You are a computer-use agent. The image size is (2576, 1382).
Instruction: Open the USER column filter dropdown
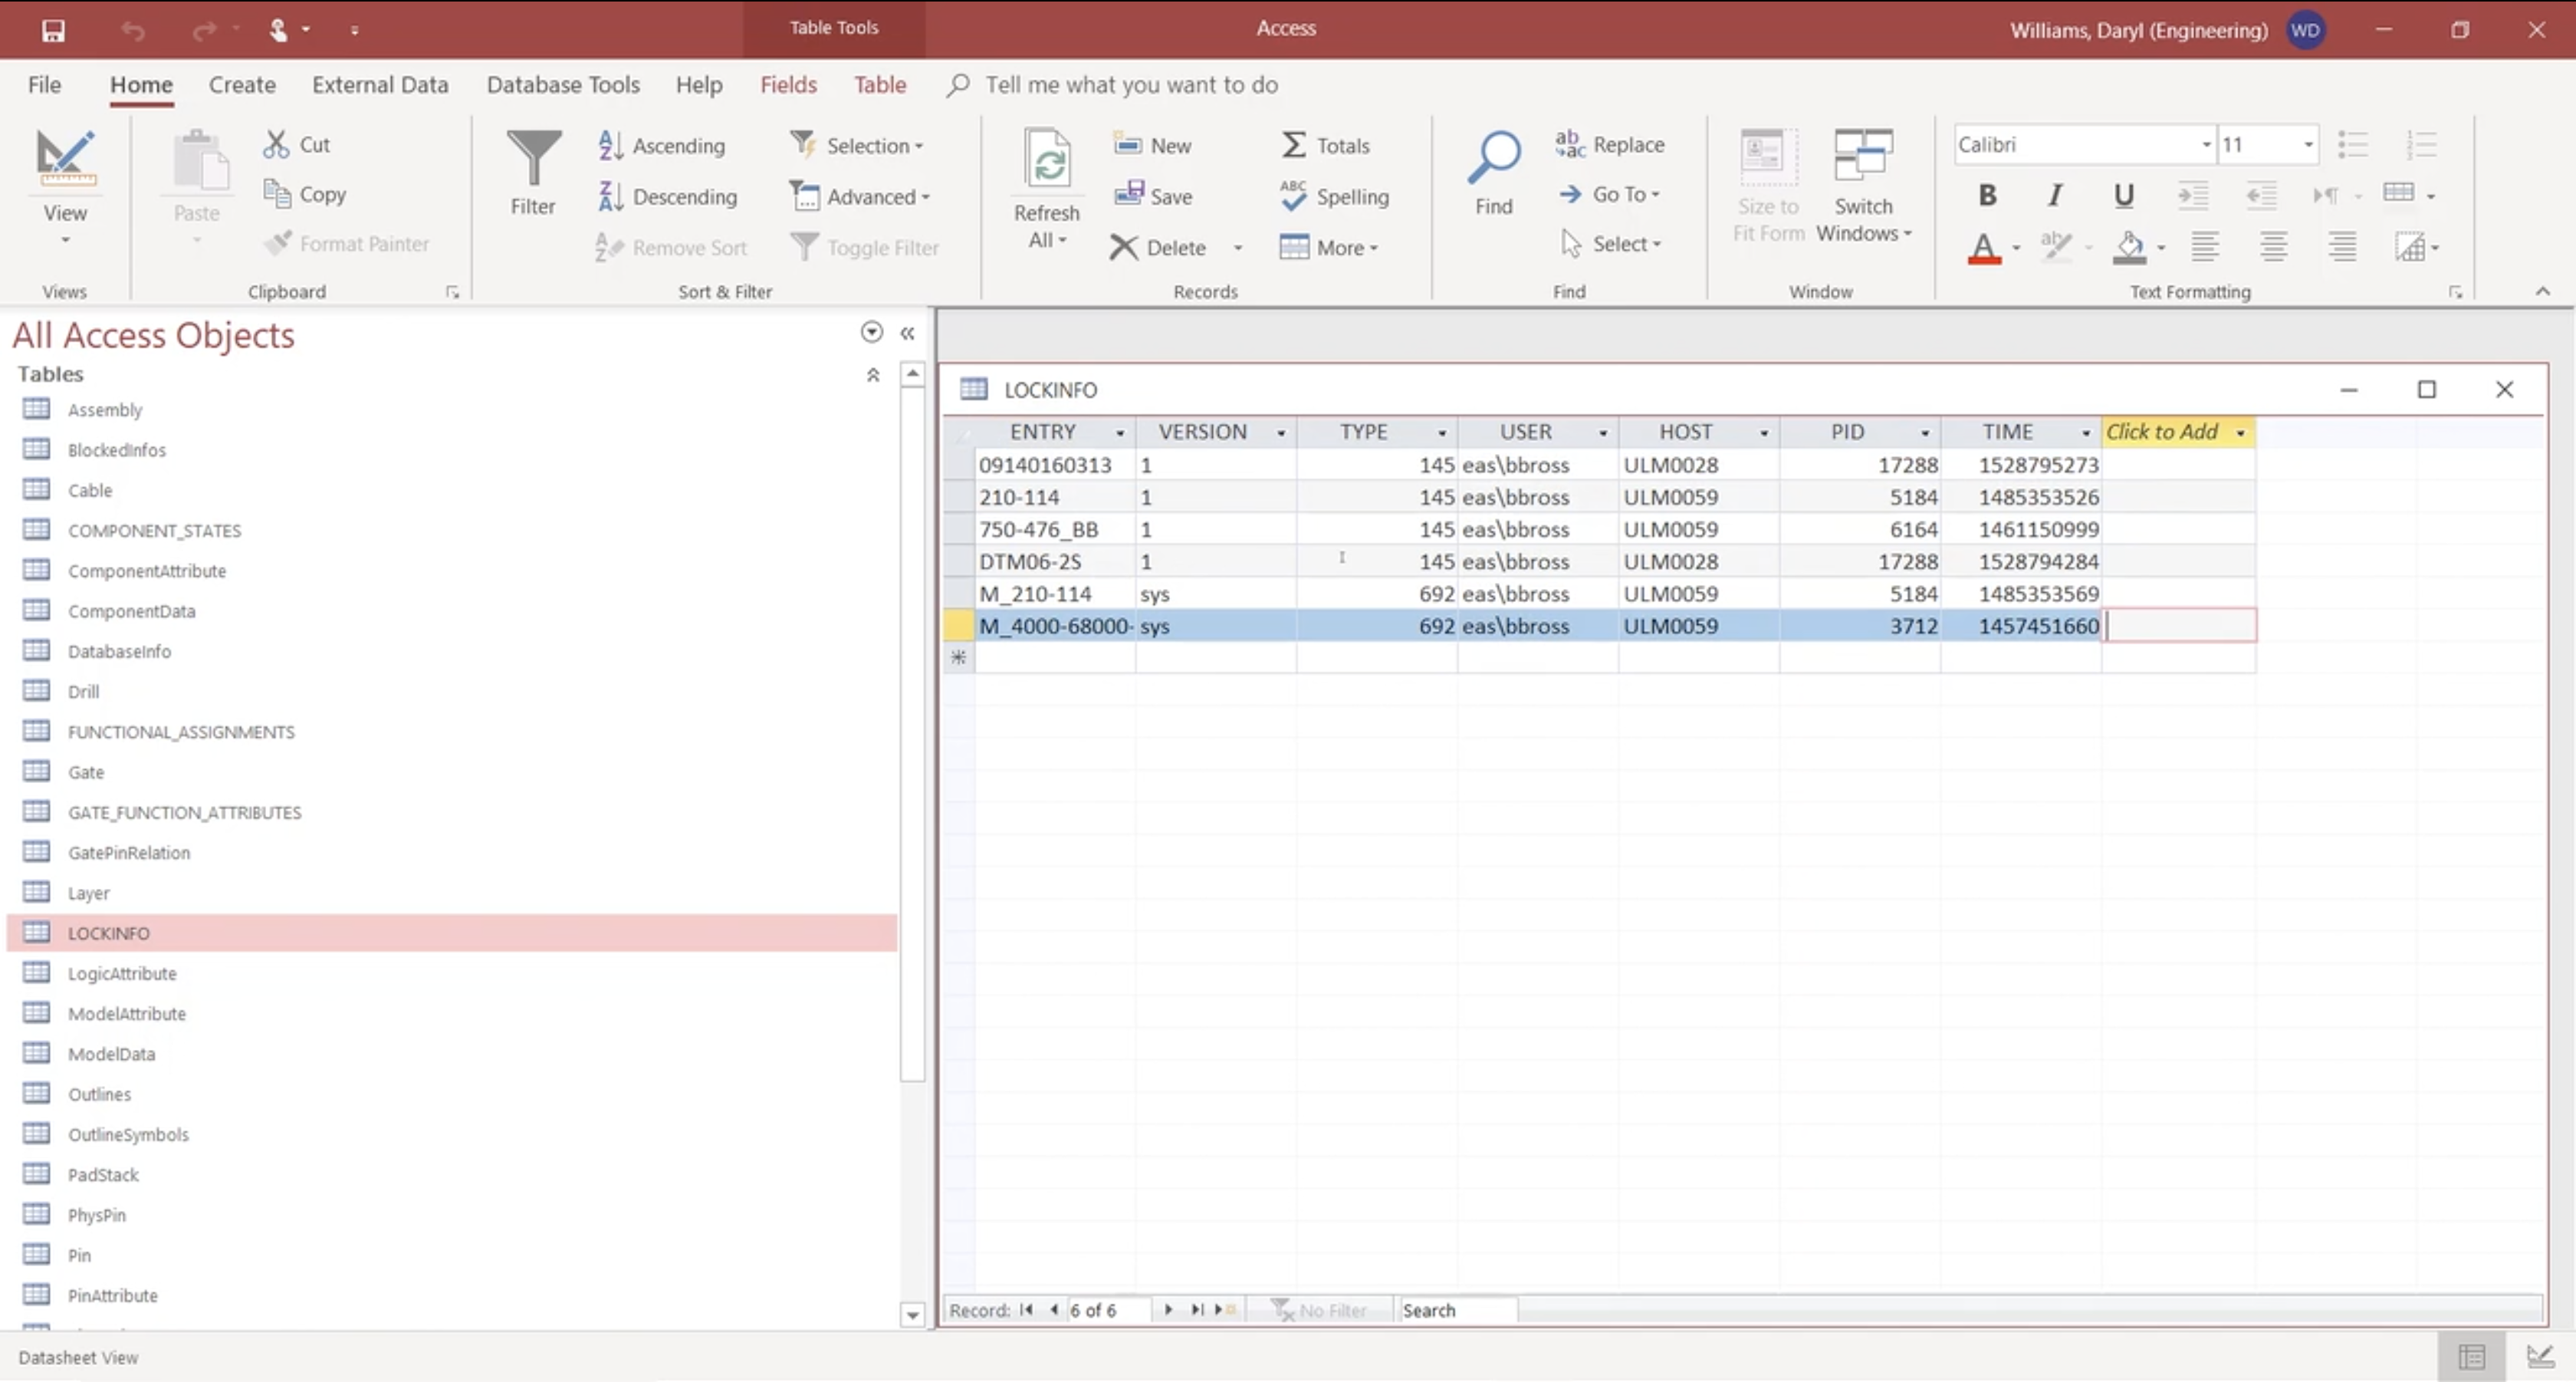1604,431
